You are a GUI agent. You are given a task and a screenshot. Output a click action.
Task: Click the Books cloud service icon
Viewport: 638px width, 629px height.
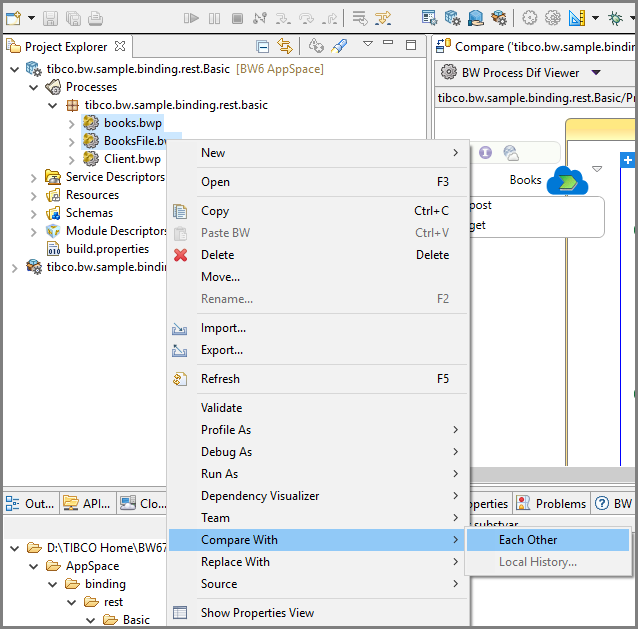point(567,180)
